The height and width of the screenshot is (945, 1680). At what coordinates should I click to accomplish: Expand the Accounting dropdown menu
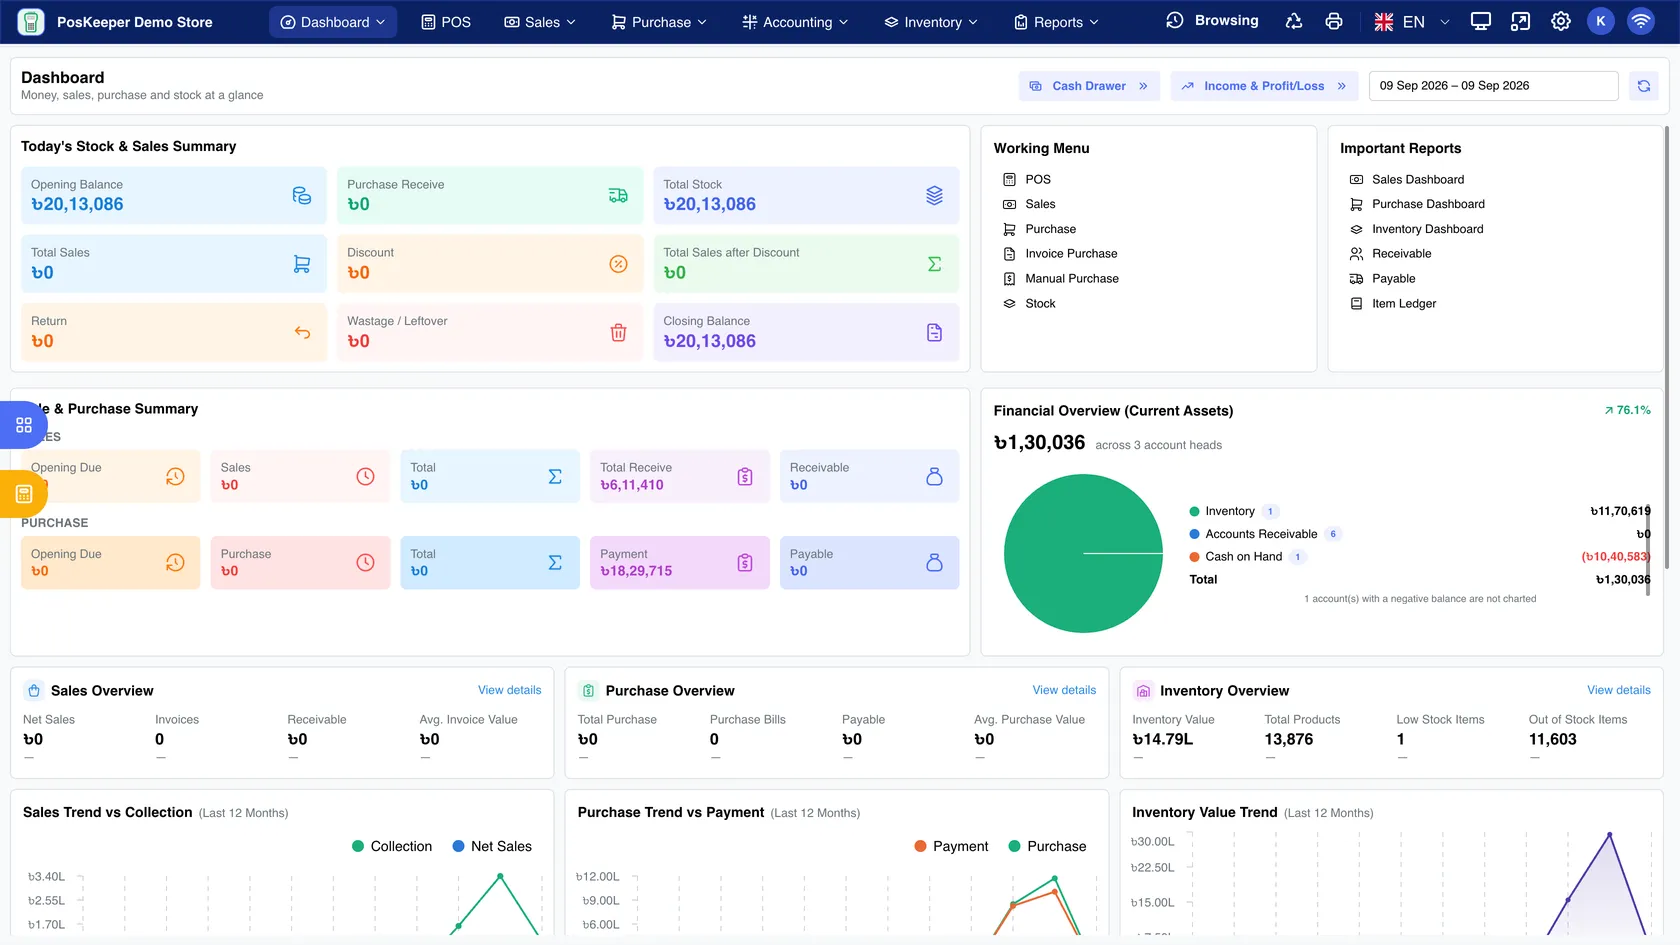pos(795,22)
